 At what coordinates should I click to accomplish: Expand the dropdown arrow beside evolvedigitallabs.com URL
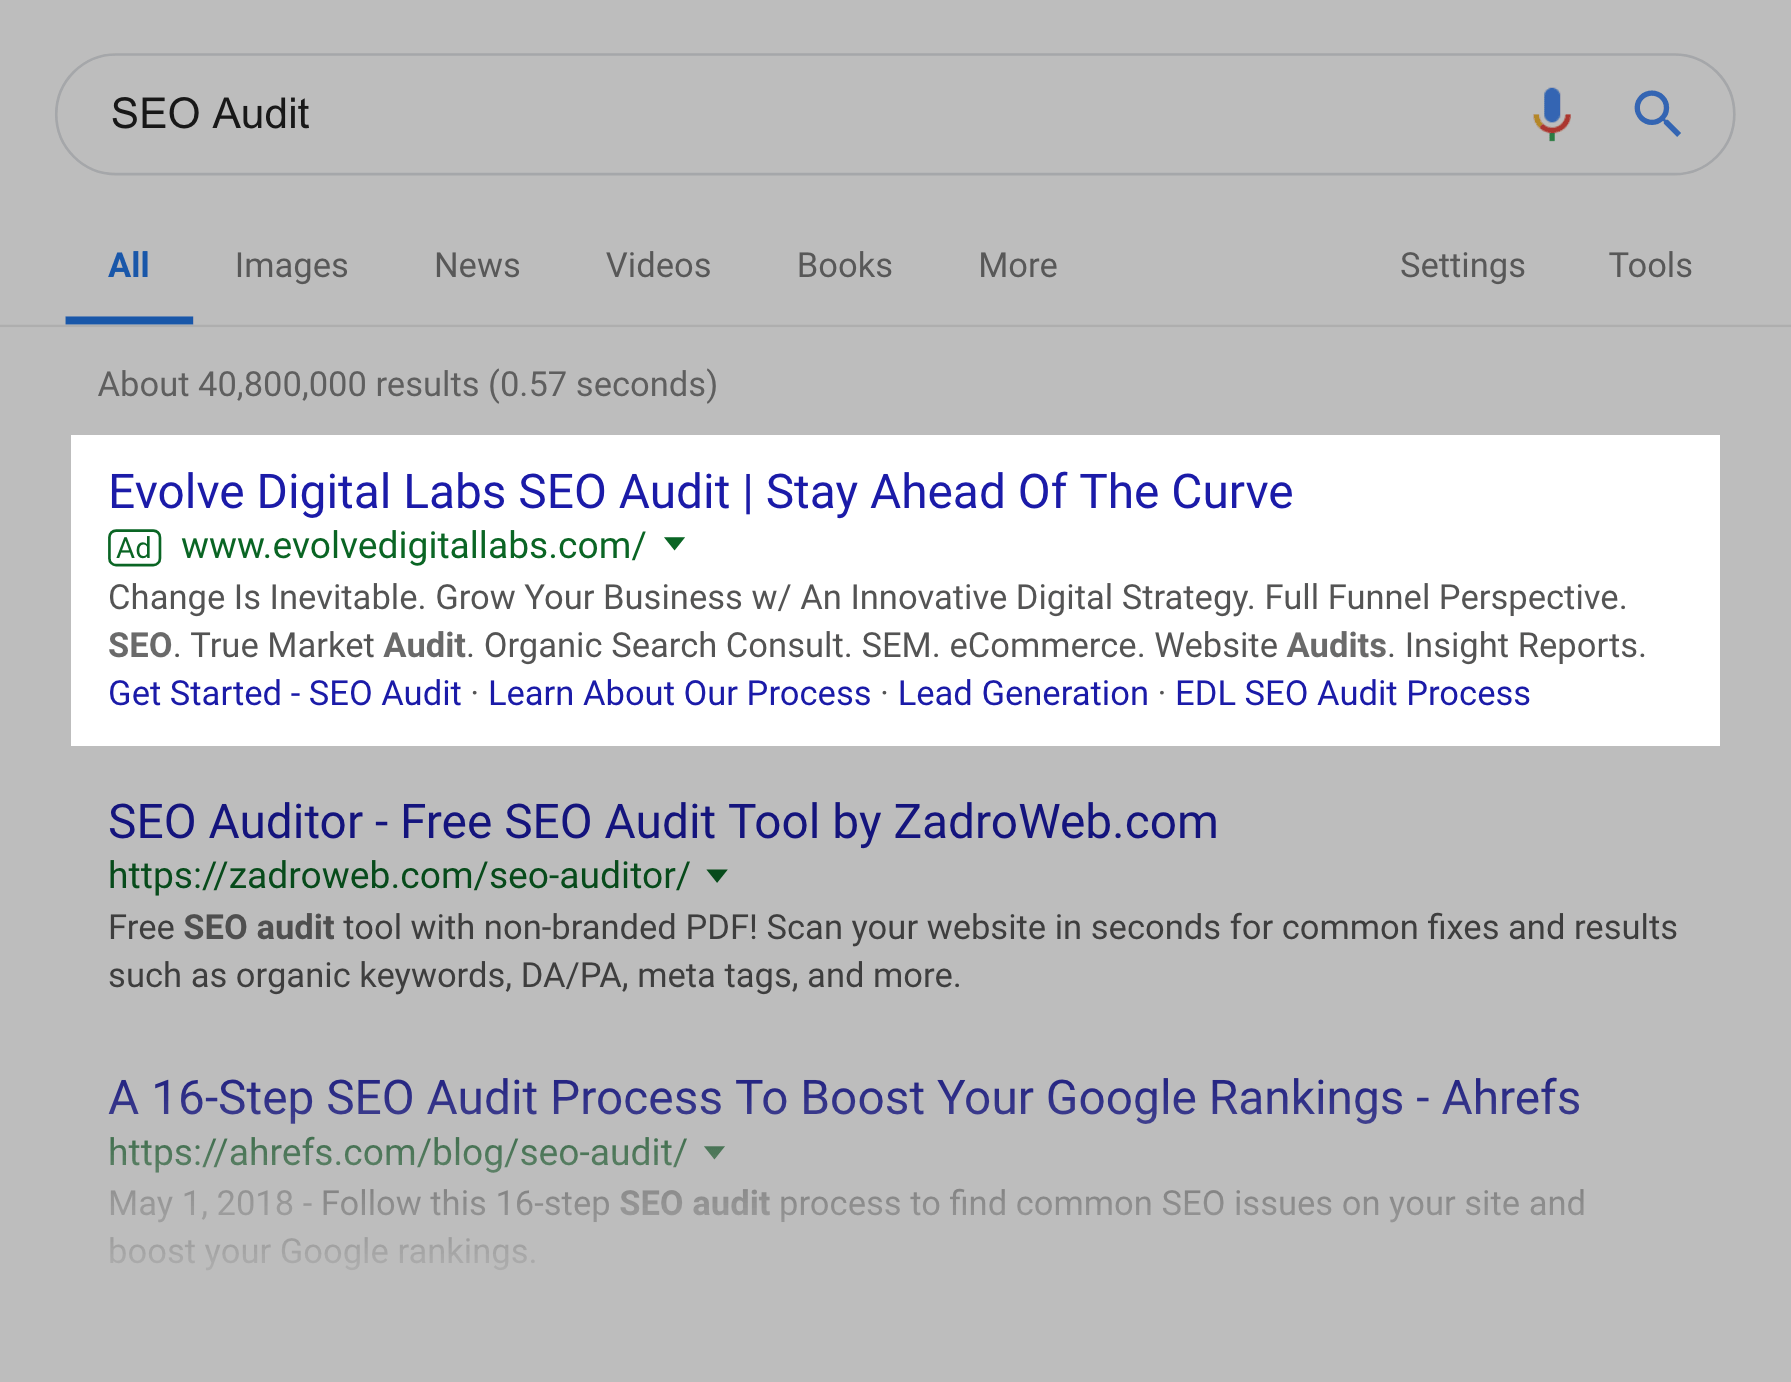[675, 544]
